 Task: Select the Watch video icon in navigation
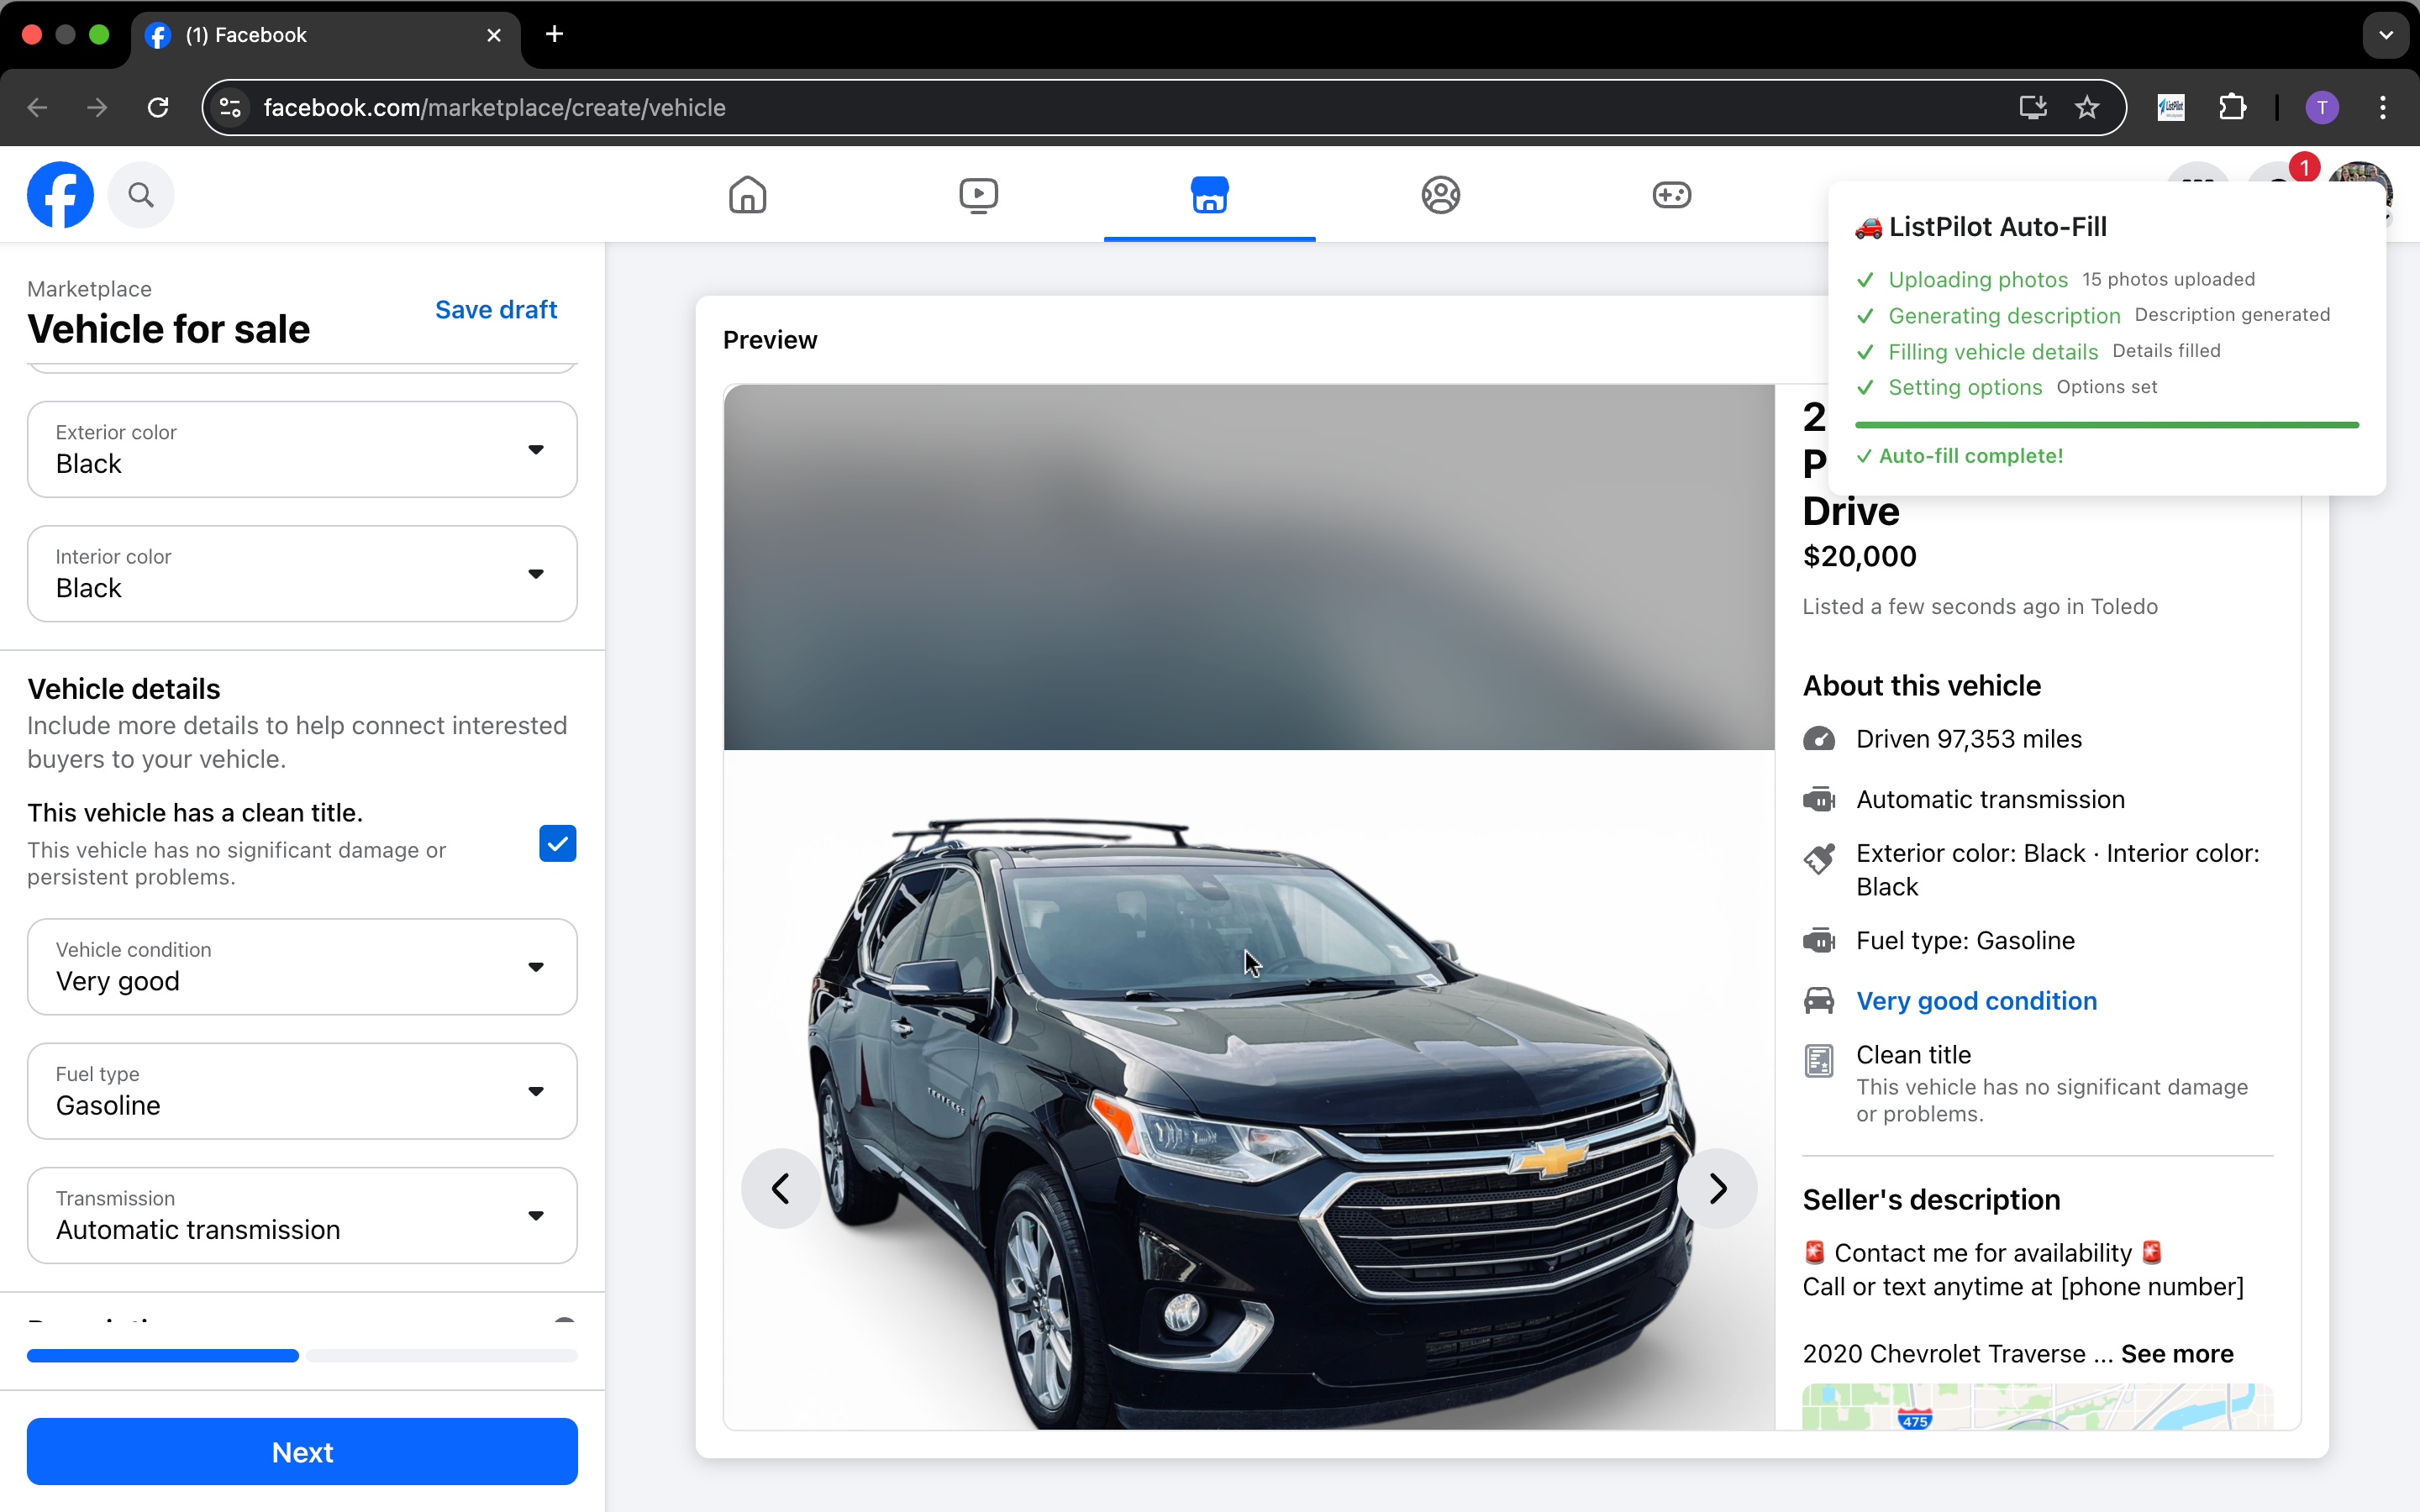[x=978, y=195]
